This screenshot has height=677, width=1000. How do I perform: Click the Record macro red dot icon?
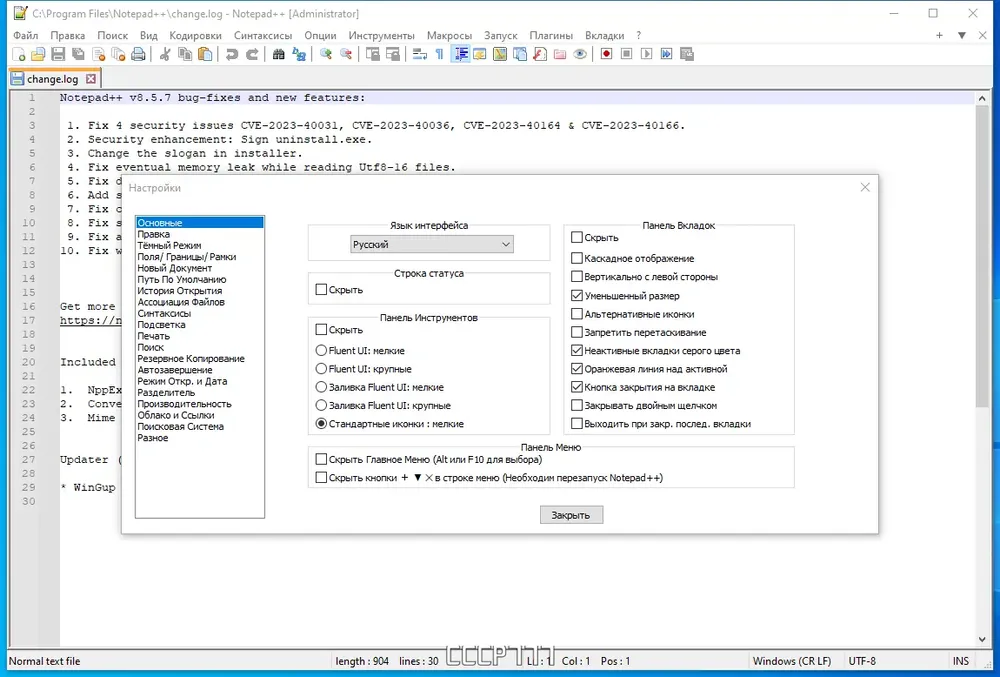click(x=607, y=54)
